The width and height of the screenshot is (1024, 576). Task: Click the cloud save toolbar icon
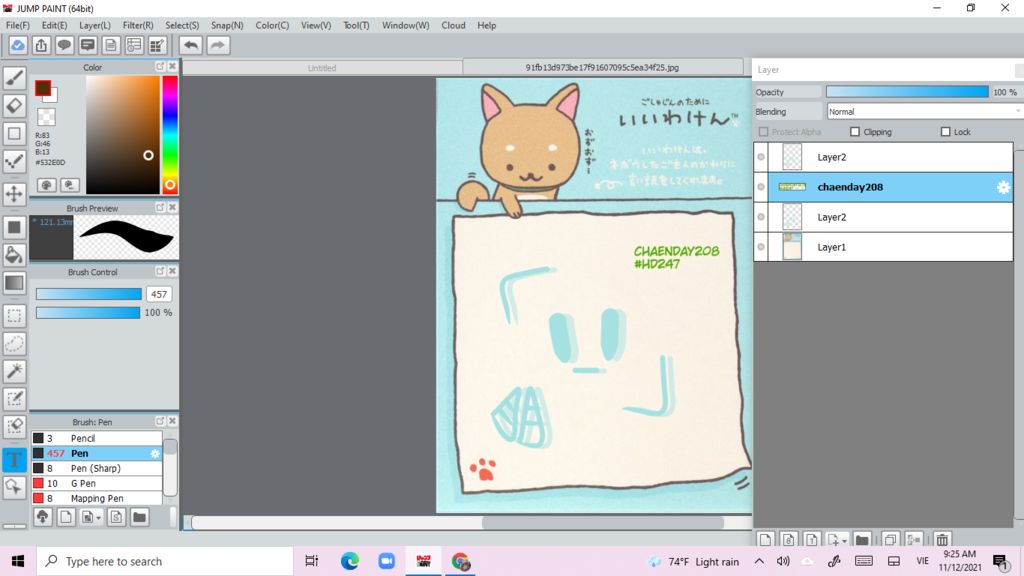pyautogui.click(x=18, y=45)
